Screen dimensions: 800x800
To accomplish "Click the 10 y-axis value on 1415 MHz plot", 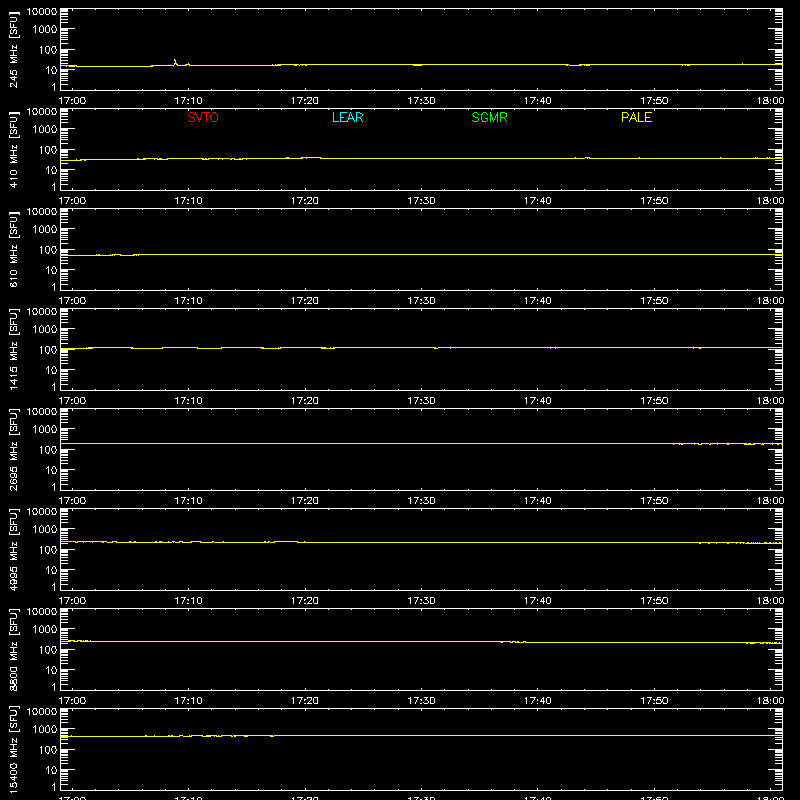I will coord(51,370).
